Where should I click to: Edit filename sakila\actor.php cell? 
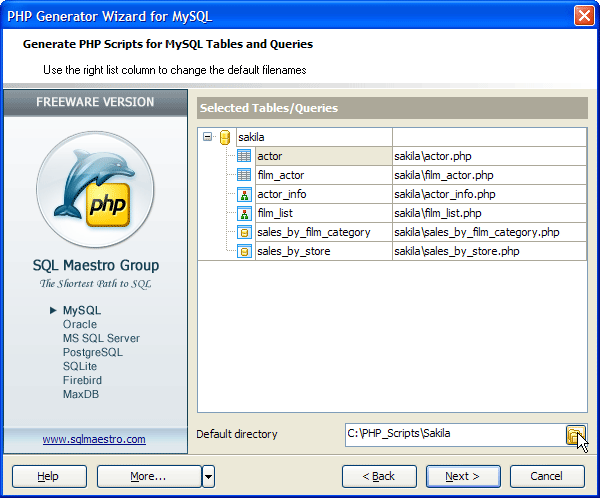pos(489,156)
